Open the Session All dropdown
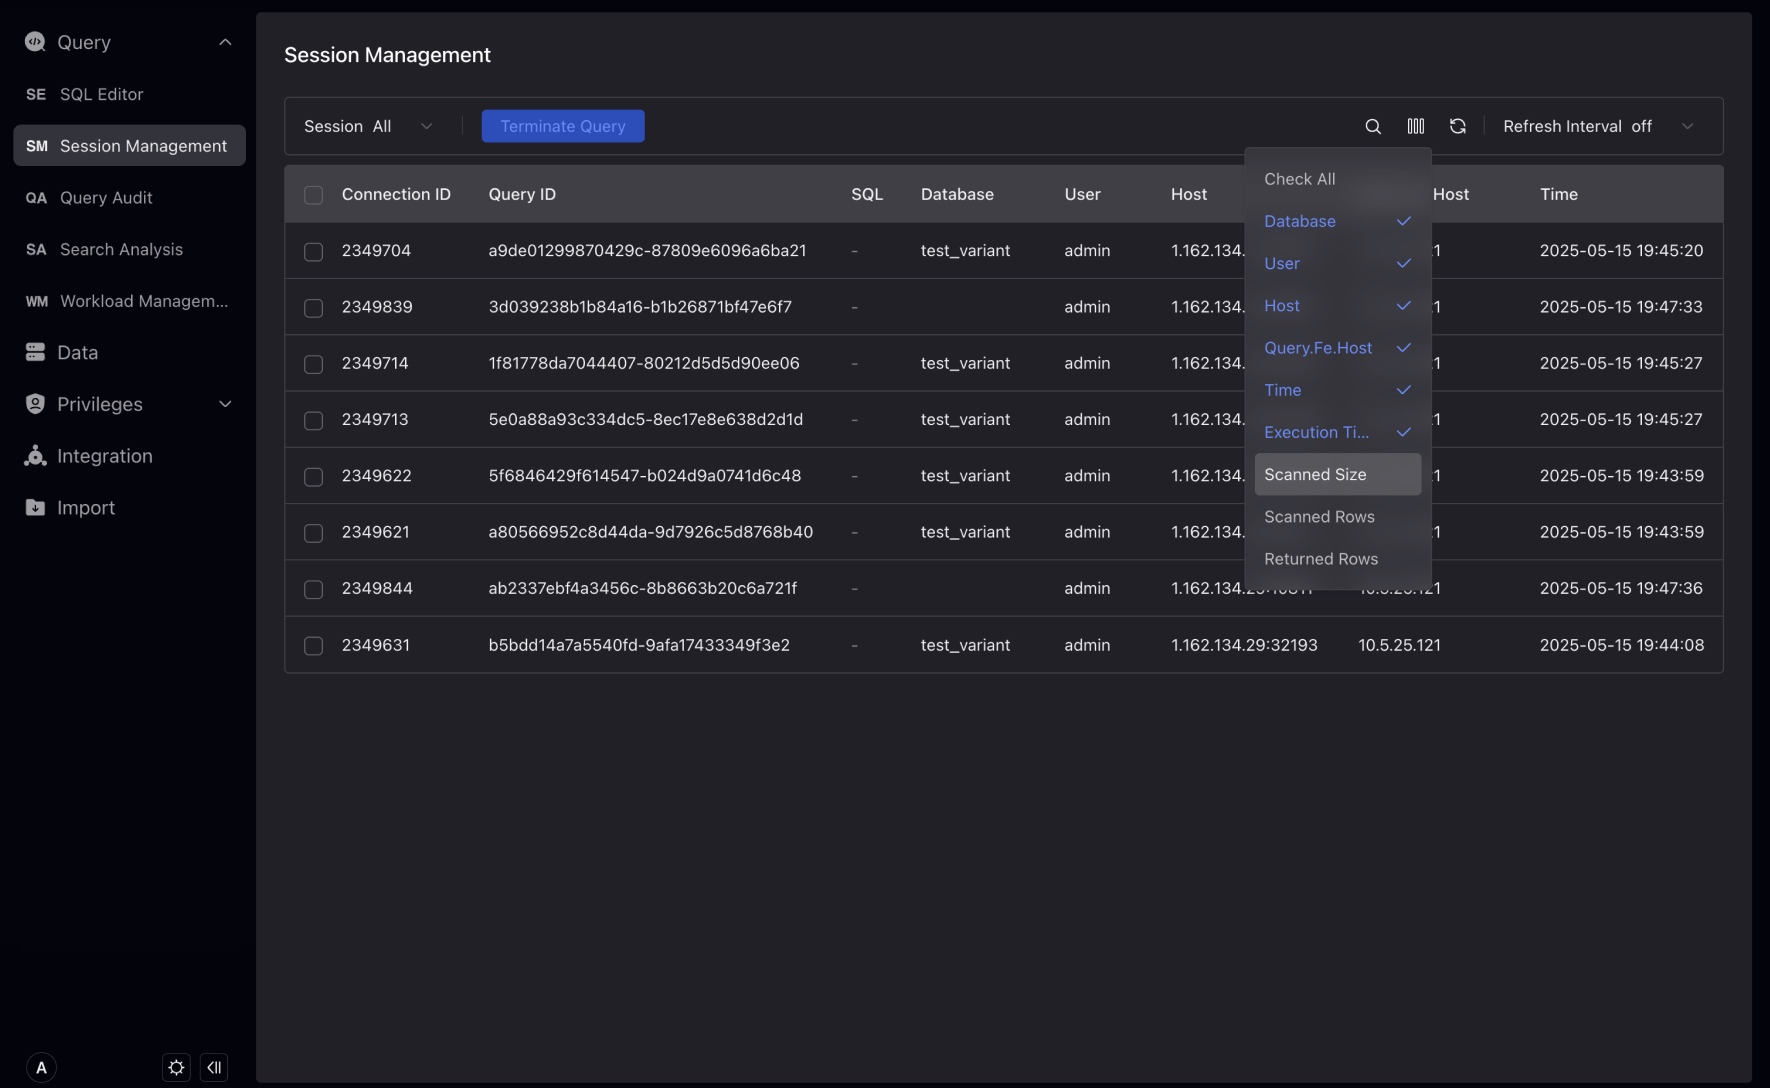Viewport: 1770px width, 1088px height. pyautogui.click(x=370, y=126)
